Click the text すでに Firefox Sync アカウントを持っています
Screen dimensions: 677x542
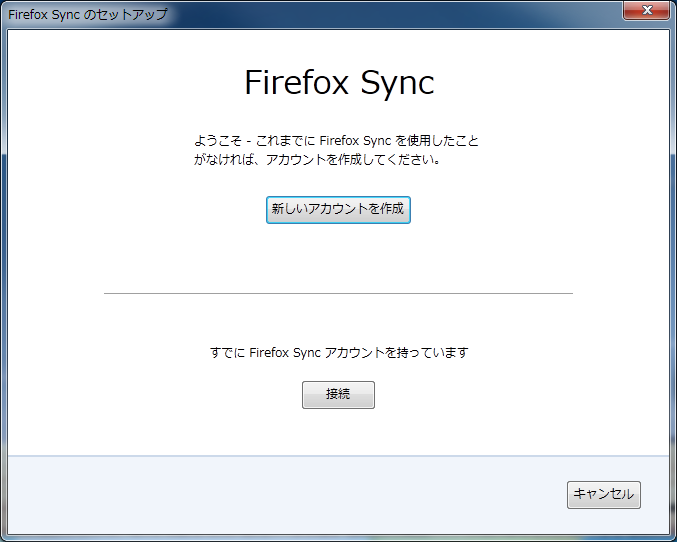click(x=339, y=352)
